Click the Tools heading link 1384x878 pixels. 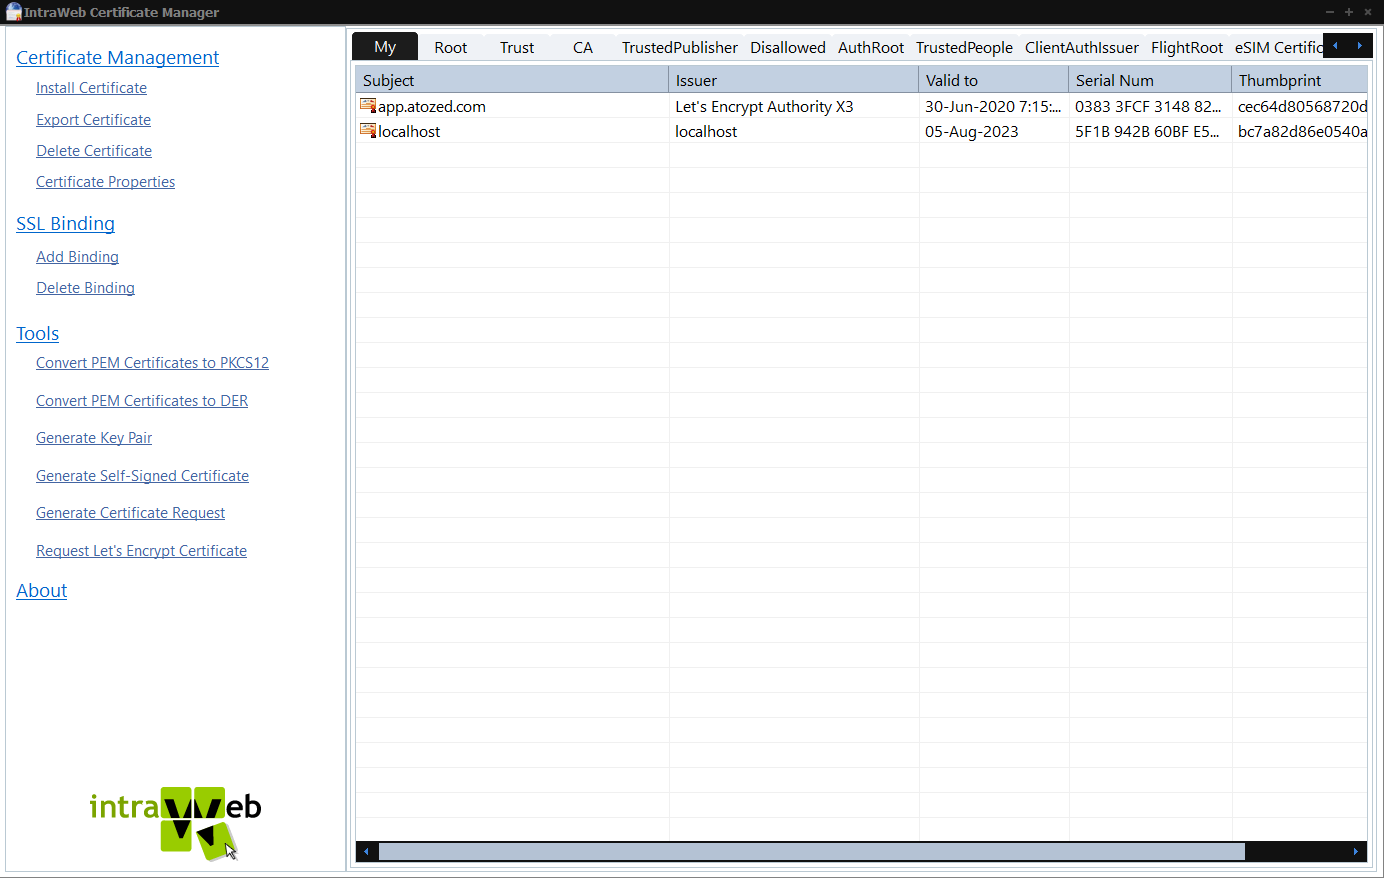[x=37, y=334]
